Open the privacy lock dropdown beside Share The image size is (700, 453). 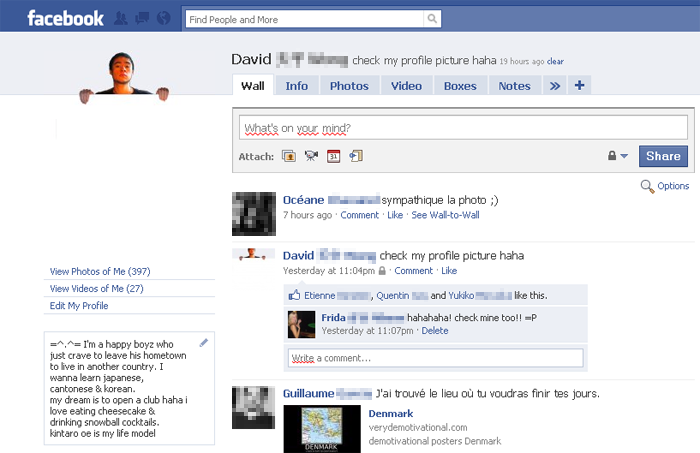point(617,156)
